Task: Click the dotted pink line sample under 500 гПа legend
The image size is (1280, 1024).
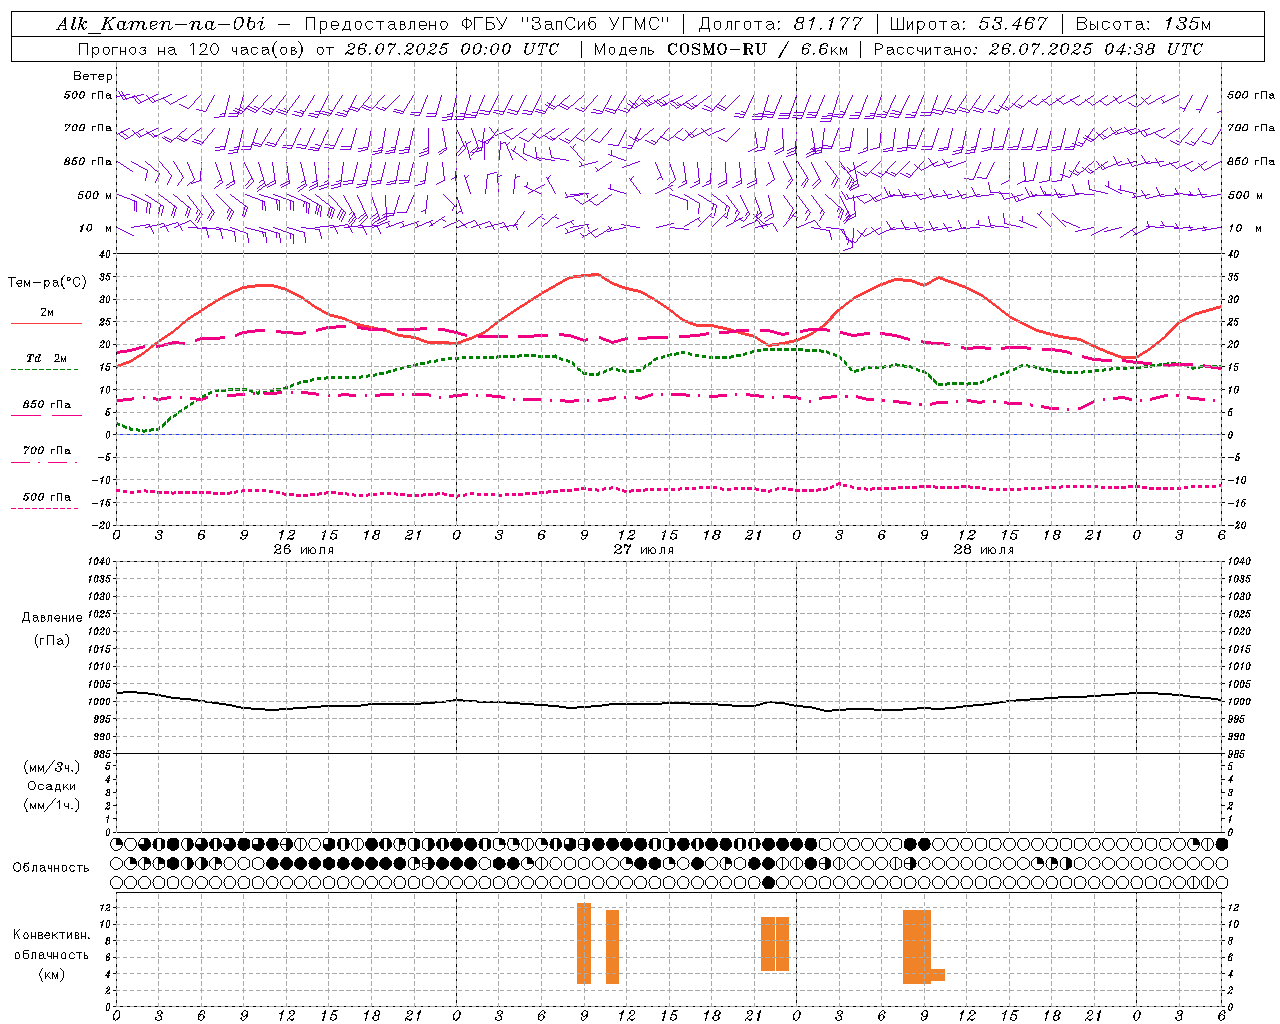Action: (45, 508)
